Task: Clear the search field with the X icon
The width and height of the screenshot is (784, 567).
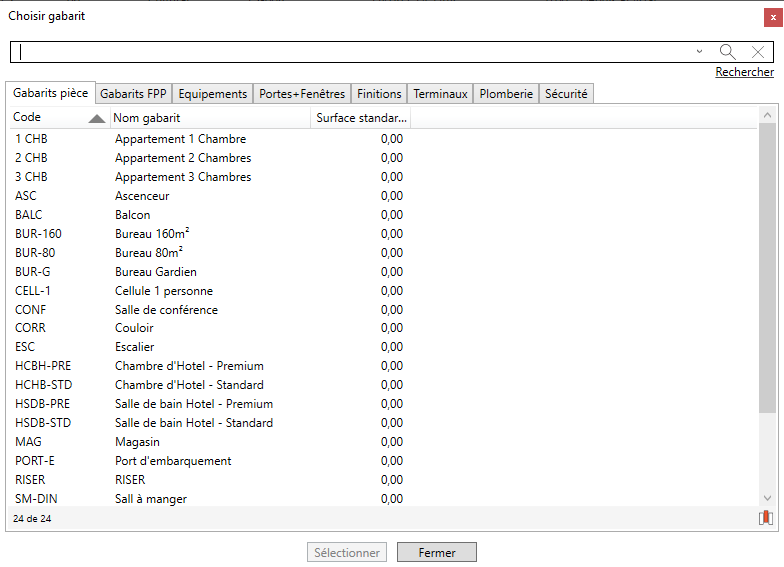Action: (x=758, y=52)
